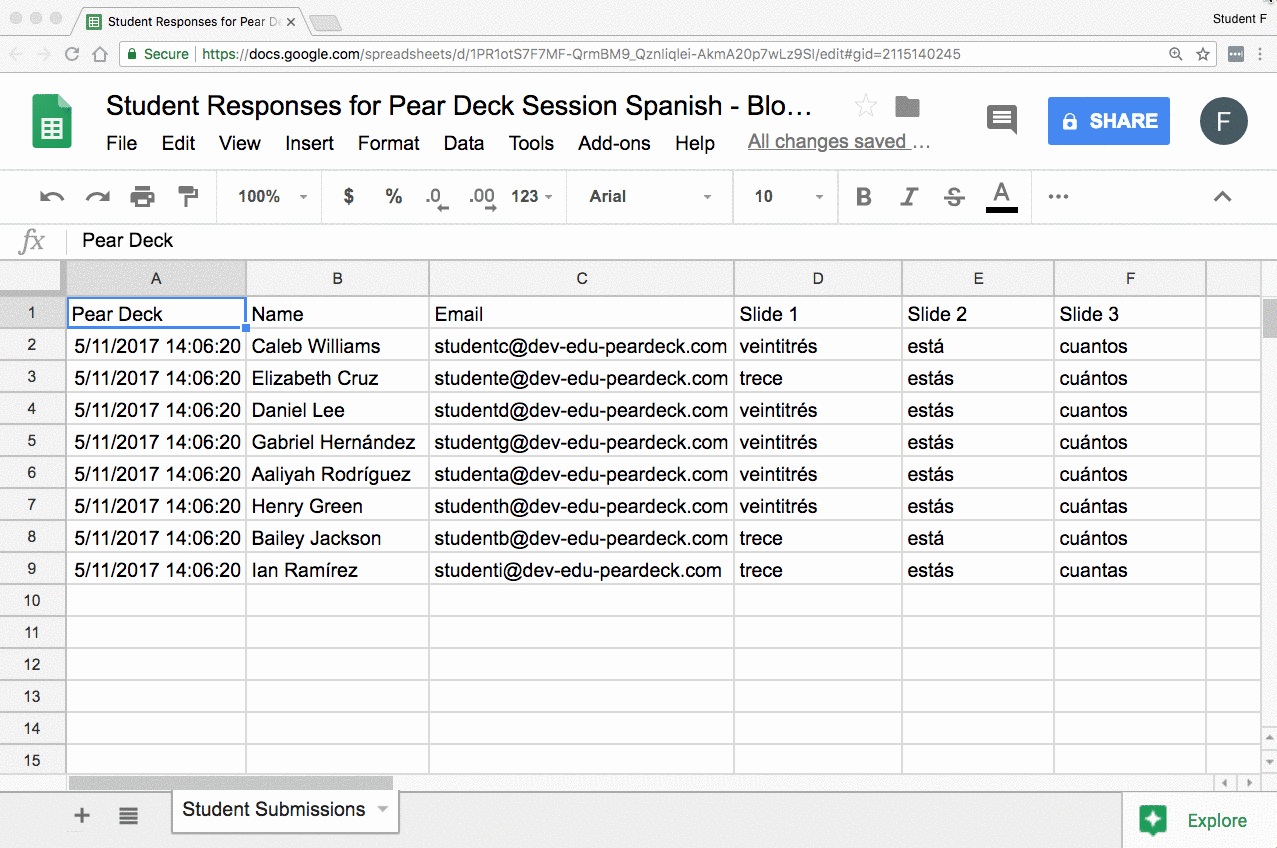The width and height of the screenshot is (1277, 848).
Task: Open the View menu
Action: [x=240, y=143]
